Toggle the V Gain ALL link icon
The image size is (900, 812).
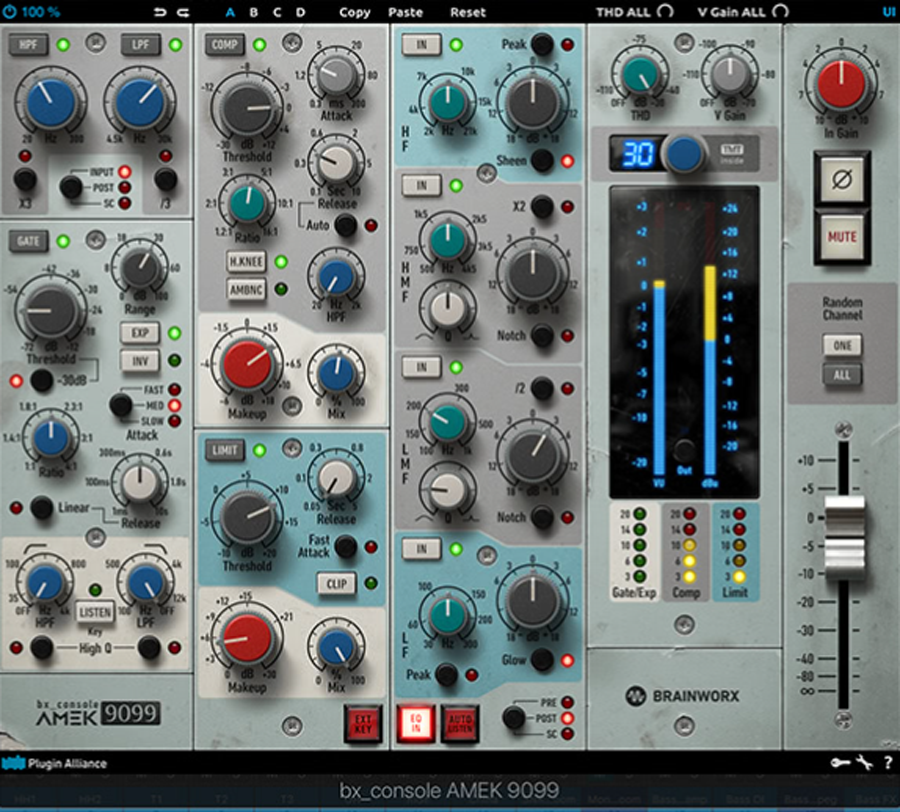click(x=781, y=11)
